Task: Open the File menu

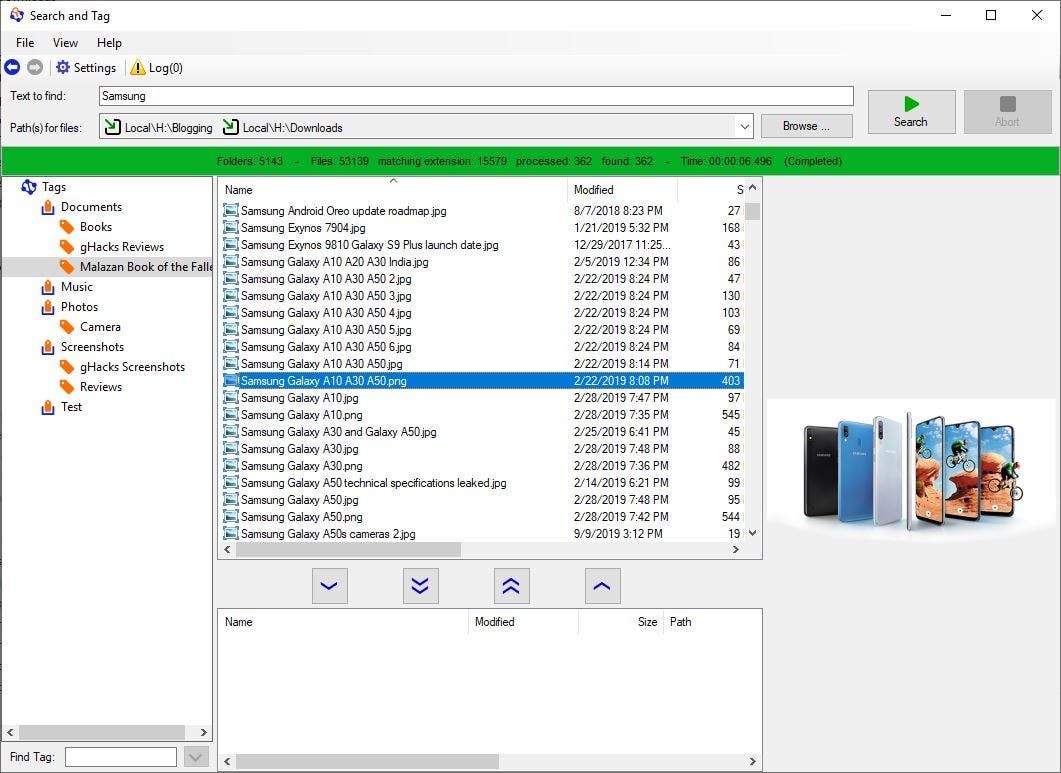Action: point(25,43)
